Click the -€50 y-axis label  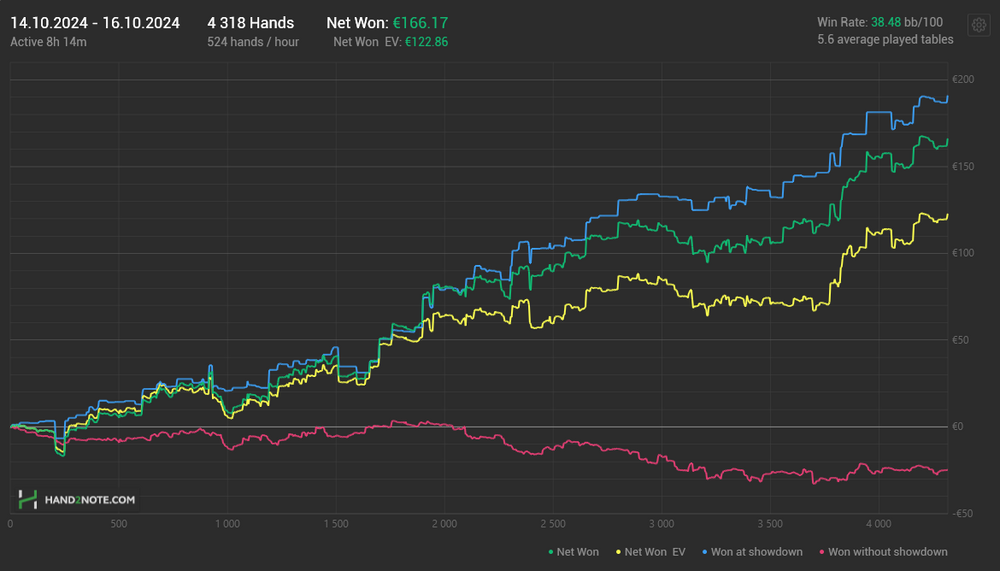point(962,514)
